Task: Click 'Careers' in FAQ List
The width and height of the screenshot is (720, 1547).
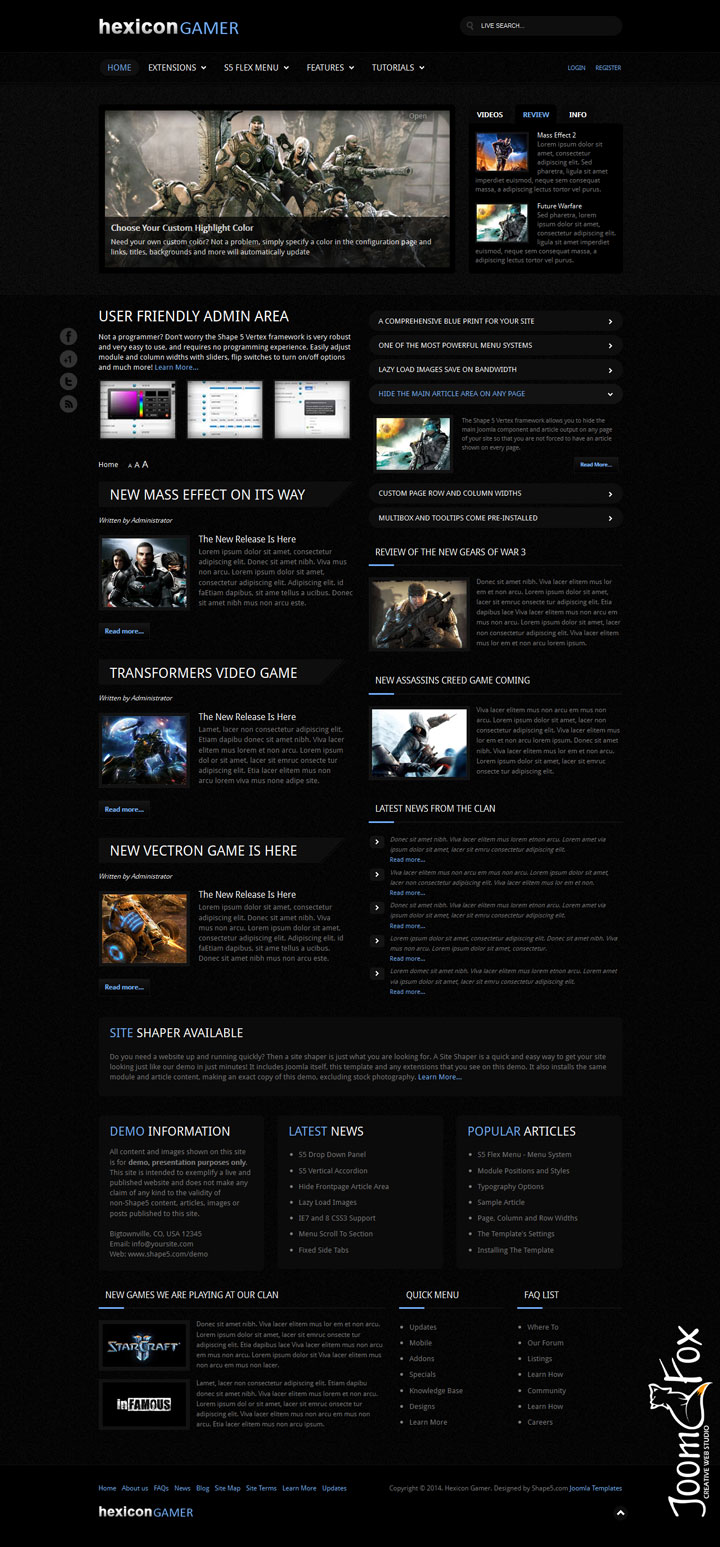Action: pyautogui.click(x=540, y=1422)
